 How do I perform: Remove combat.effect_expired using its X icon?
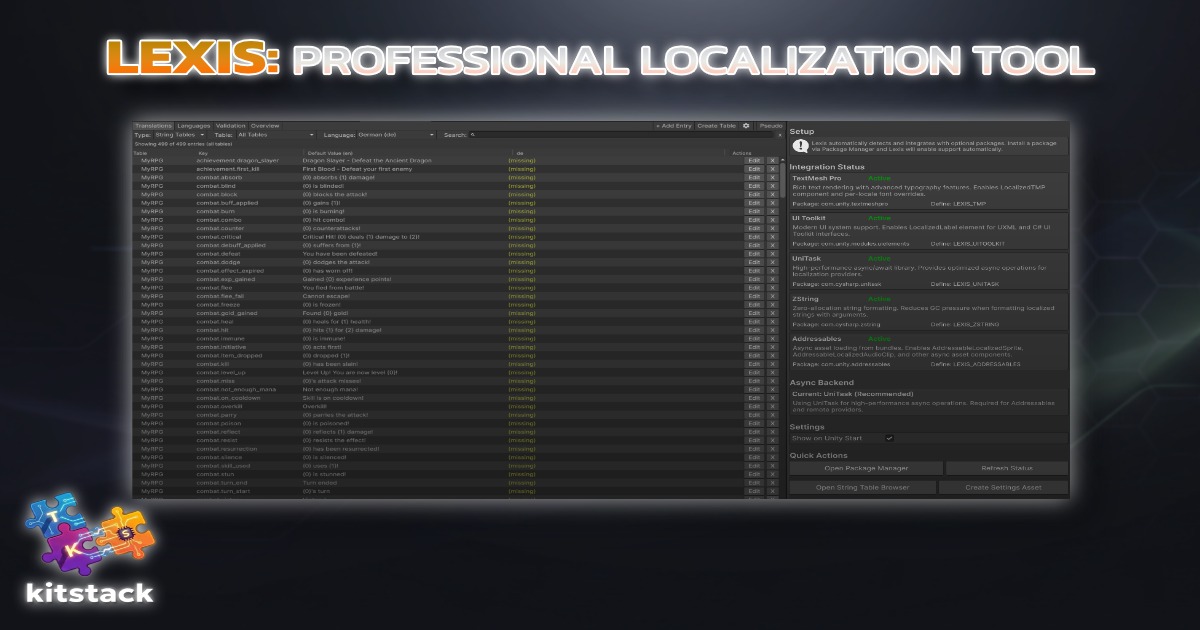click(773, 271)
